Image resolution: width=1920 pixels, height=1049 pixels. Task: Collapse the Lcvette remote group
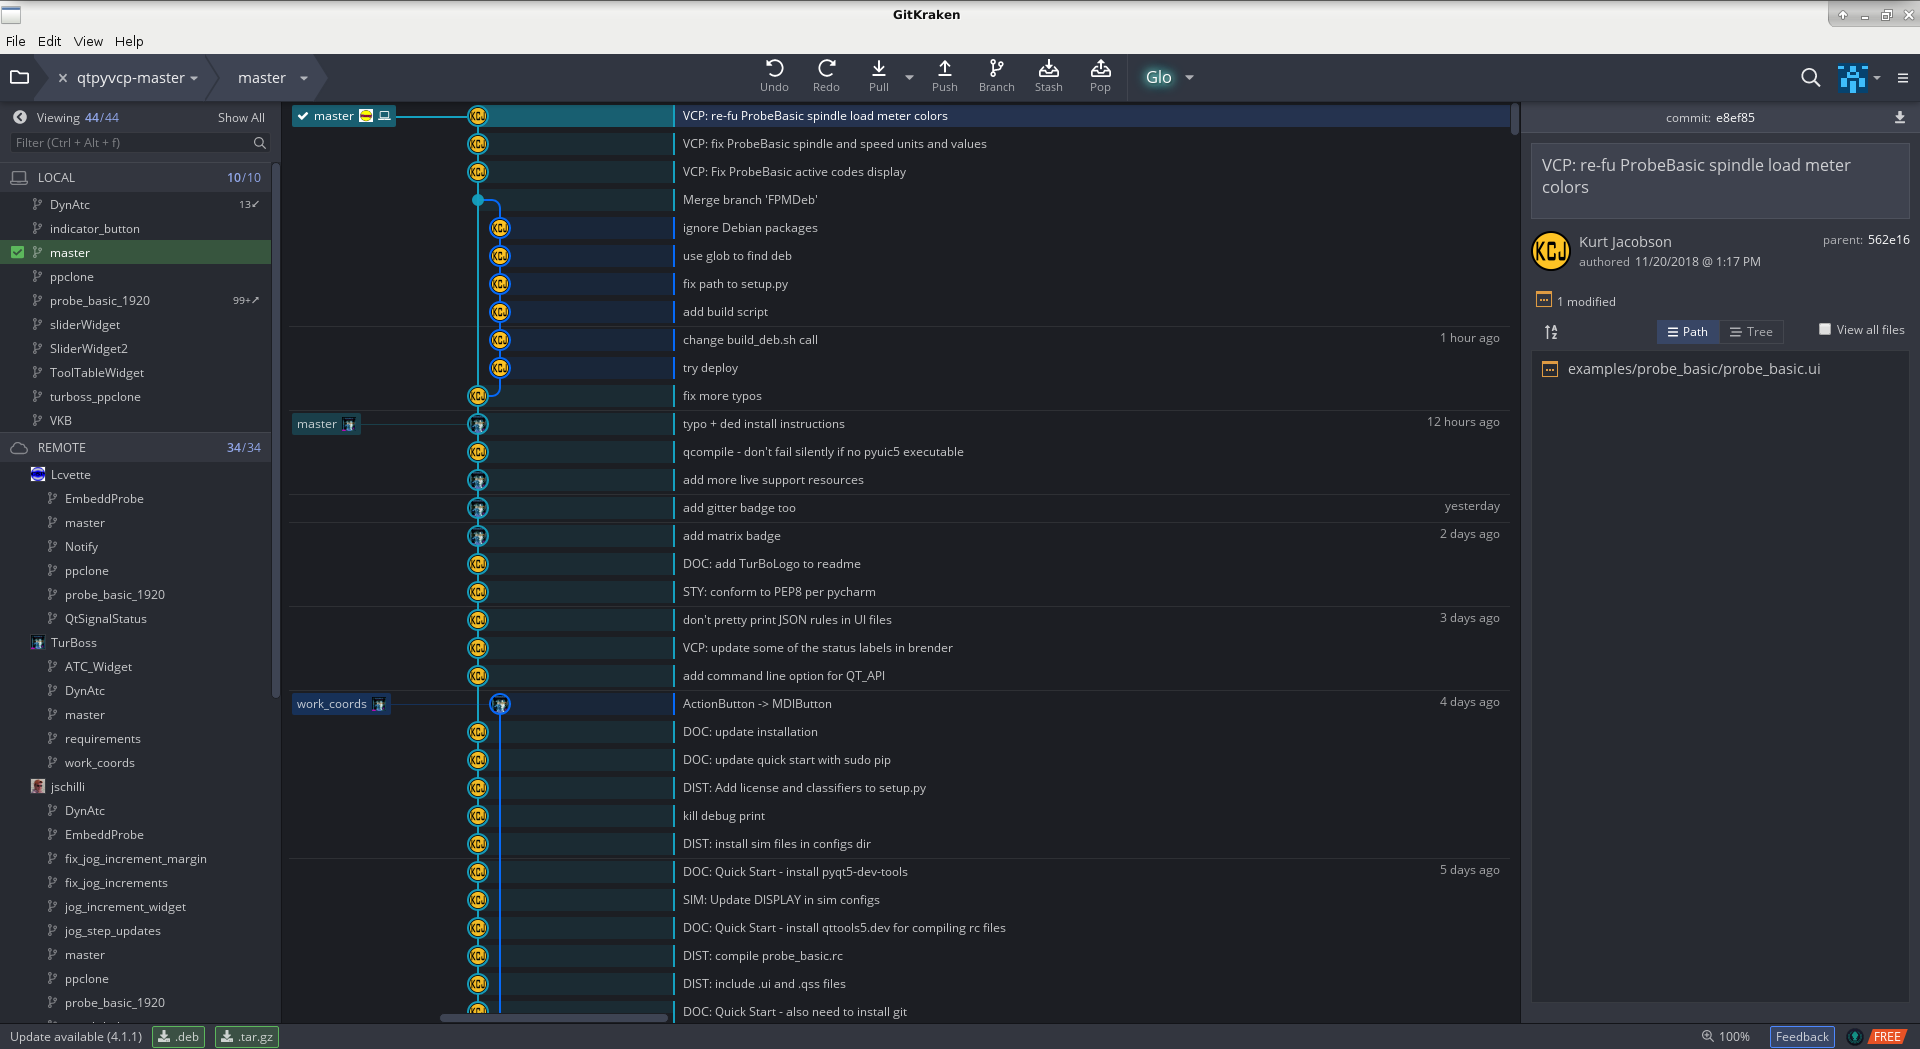click(70, 475)
